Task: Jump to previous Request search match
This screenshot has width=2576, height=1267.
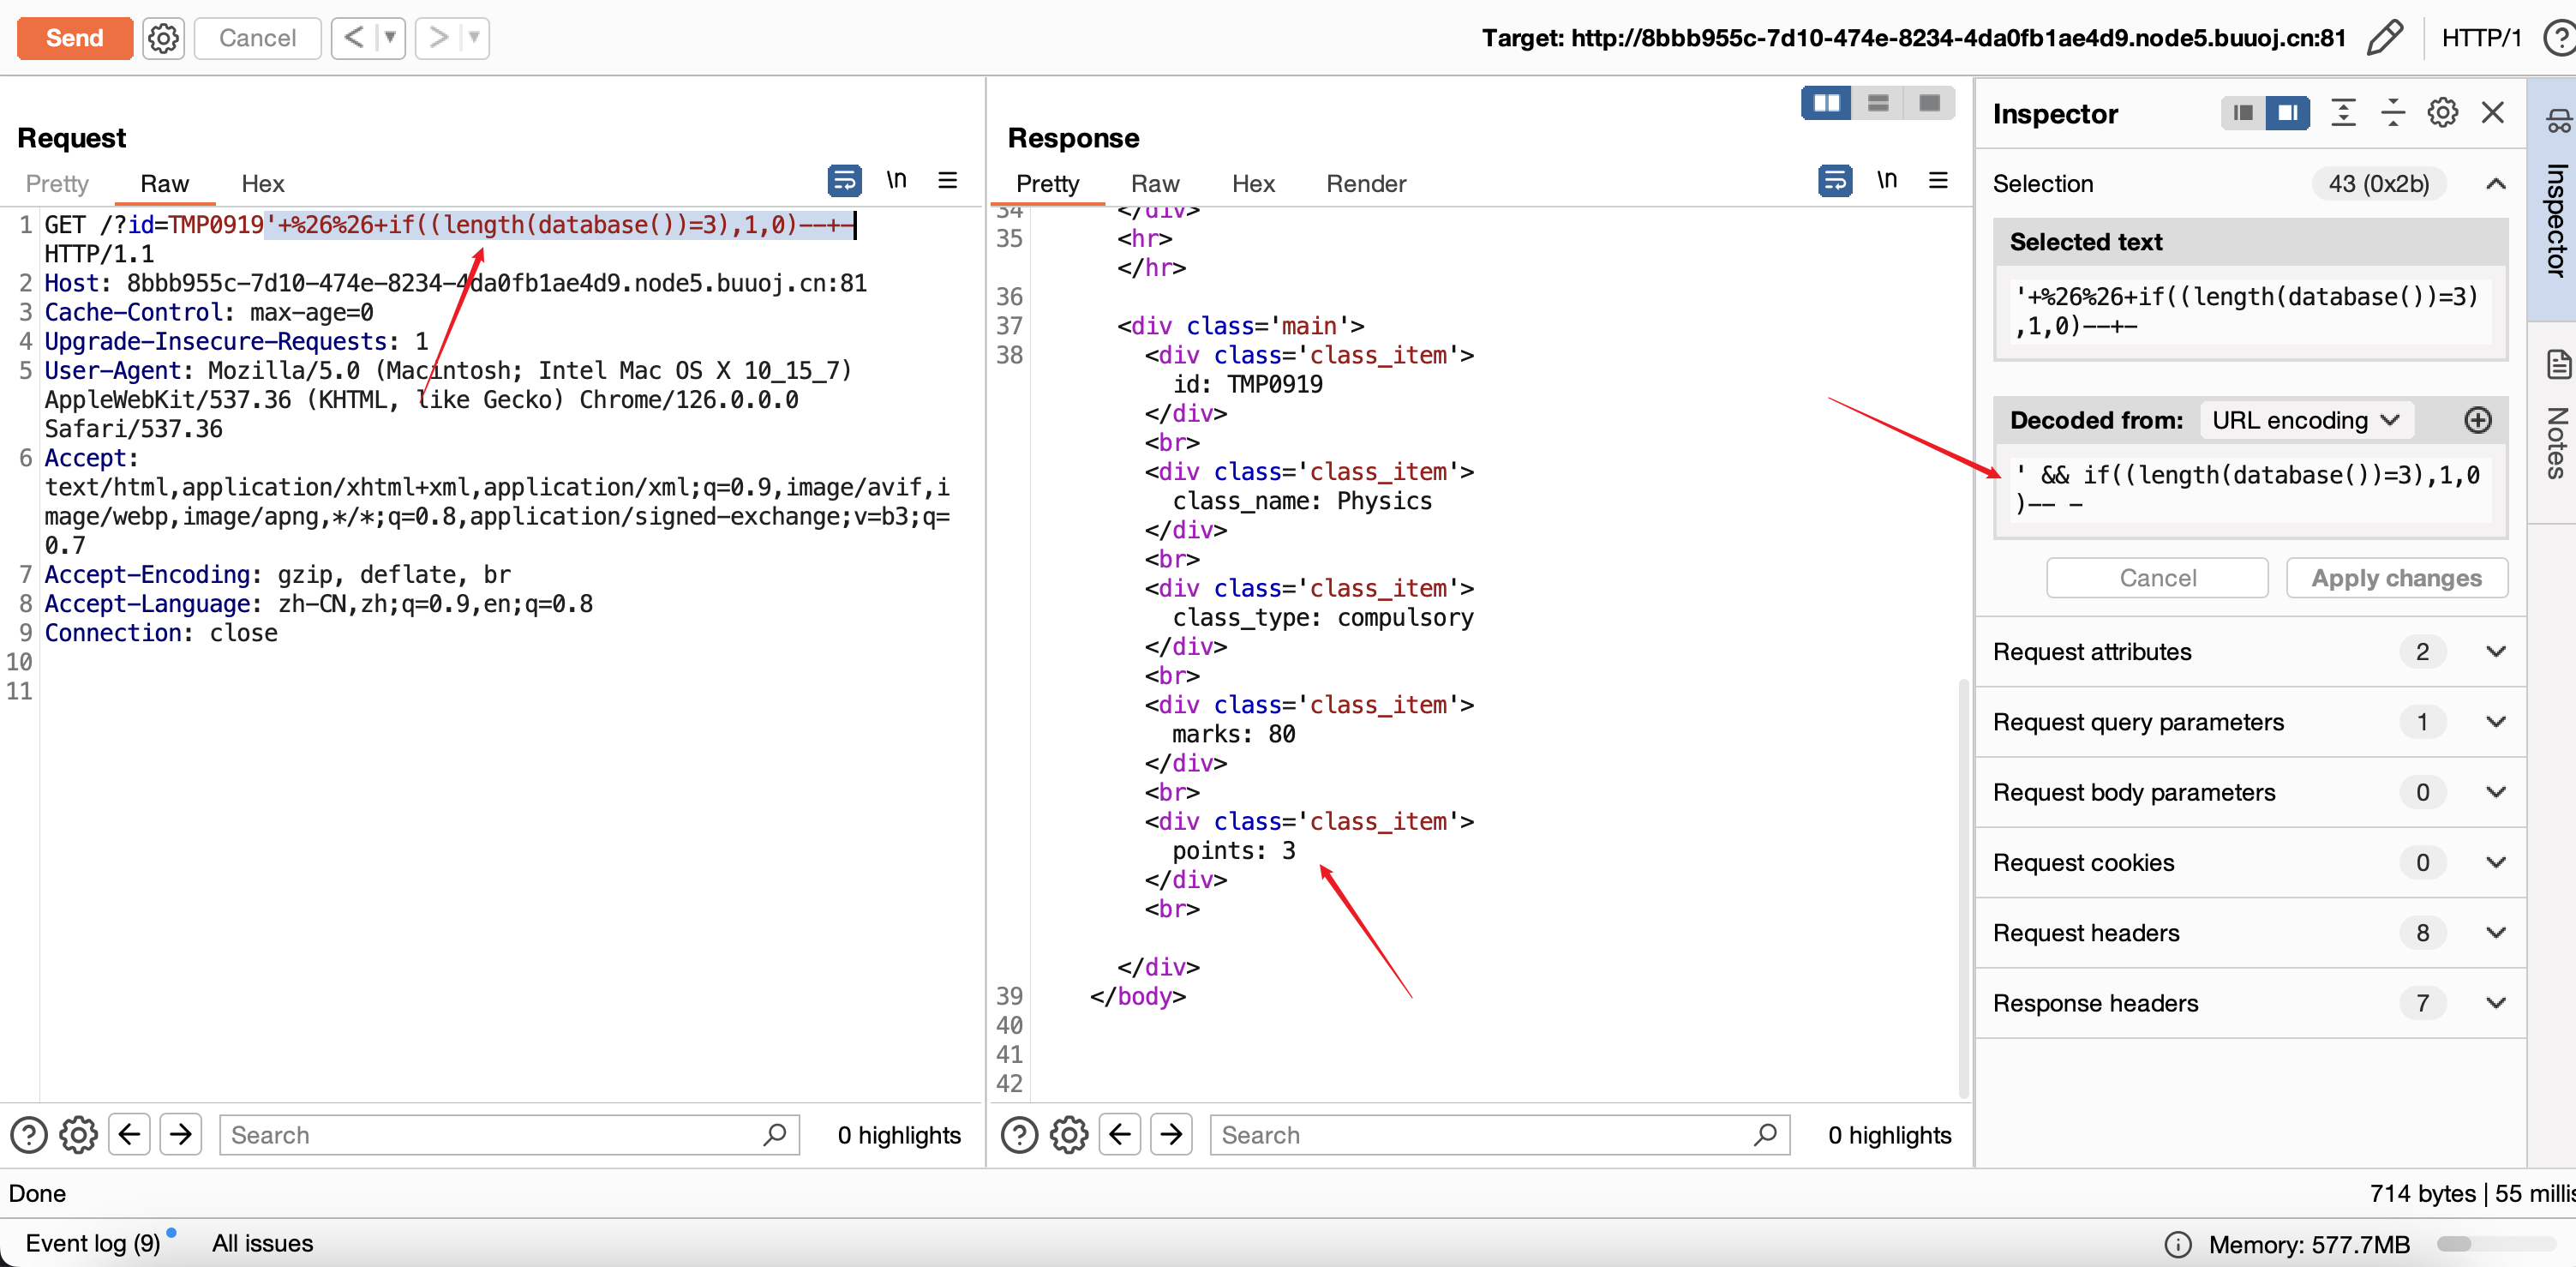Action: (129, 1134)
